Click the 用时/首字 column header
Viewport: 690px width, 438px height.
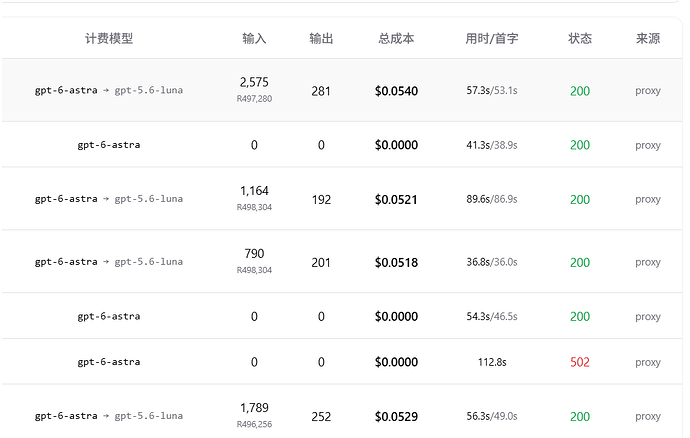(492, 39)
